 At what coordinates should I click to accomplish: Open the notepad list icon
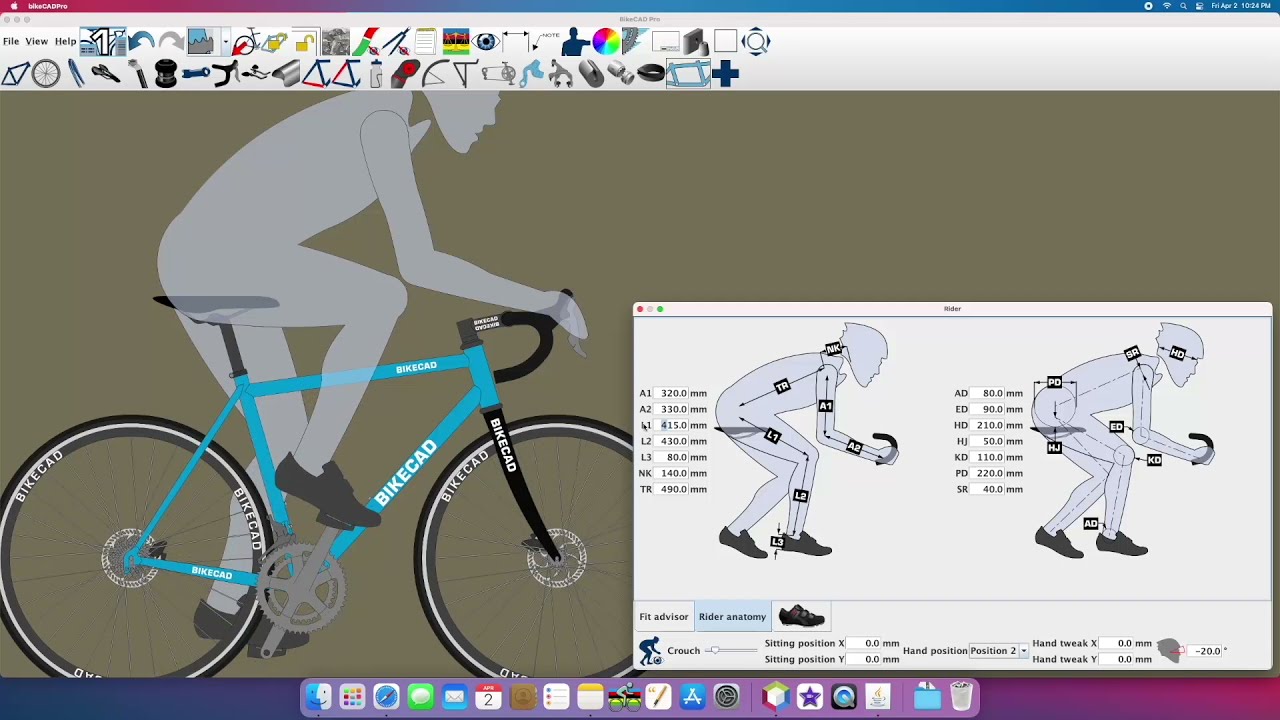tap(425, 42)
